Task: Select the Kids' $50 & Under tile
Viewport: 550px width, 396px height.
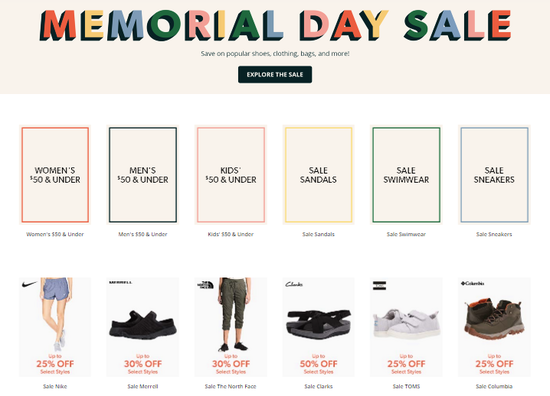Action: pyautogui.click(x=231, y=175)
